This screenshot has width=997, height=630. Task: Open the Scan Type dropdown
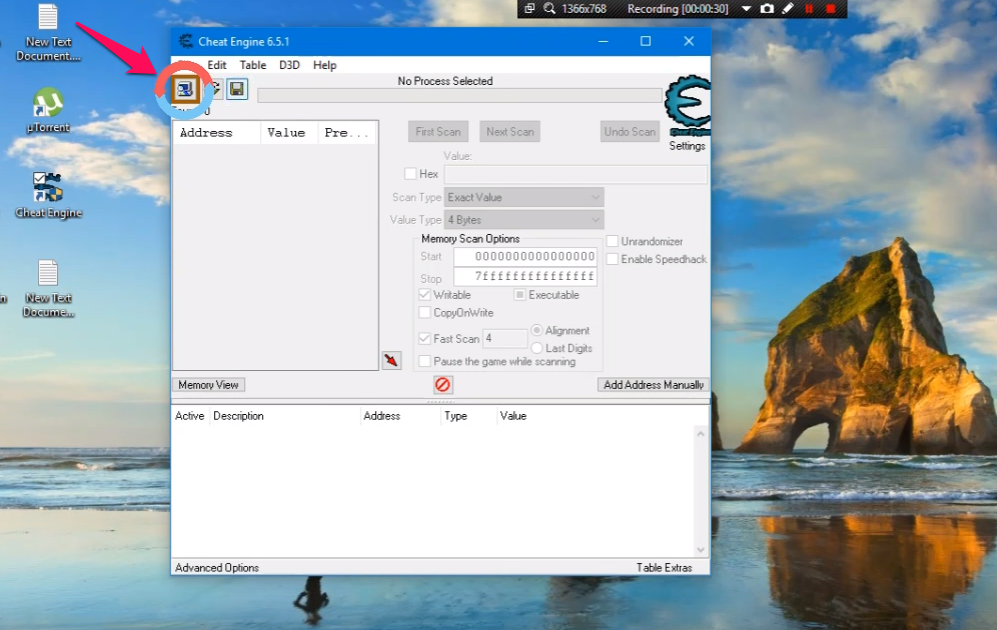point(524,197)
